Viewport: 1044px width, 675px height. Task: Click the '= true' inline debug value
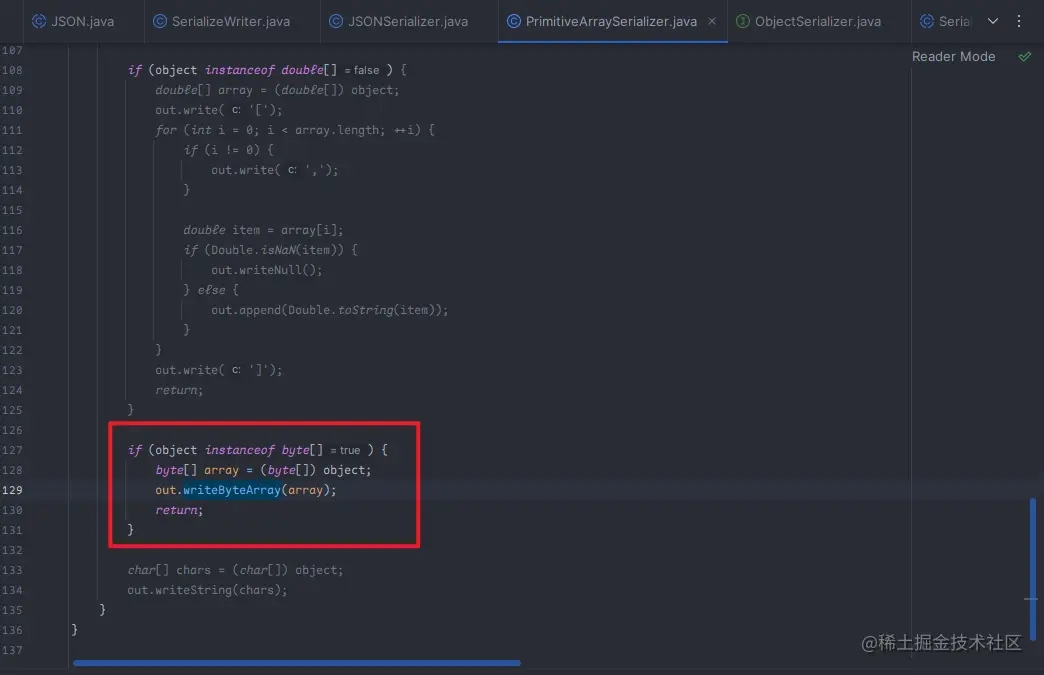(x=345, y=450)
